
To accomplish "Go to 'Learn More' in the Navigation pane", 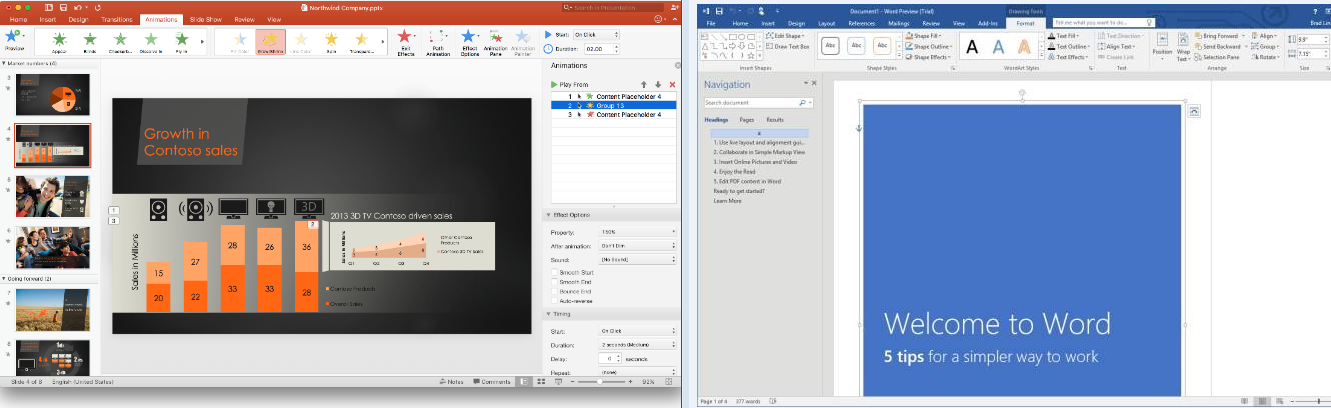I will coord(727,200).
